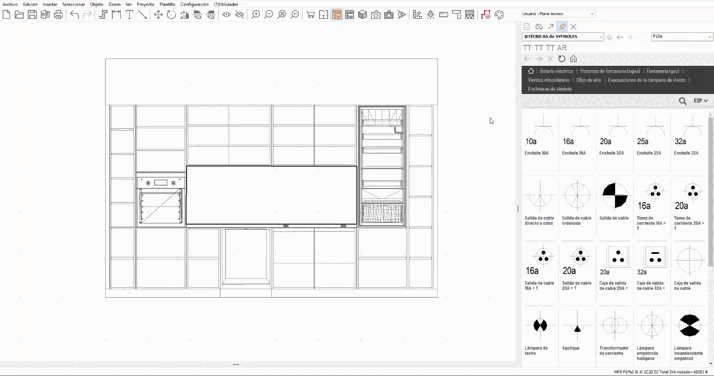This screenshot has width=714, height=376.
Task: Toggle the hide objects crossed-eye icon
Action: click(x=240, y=15)
